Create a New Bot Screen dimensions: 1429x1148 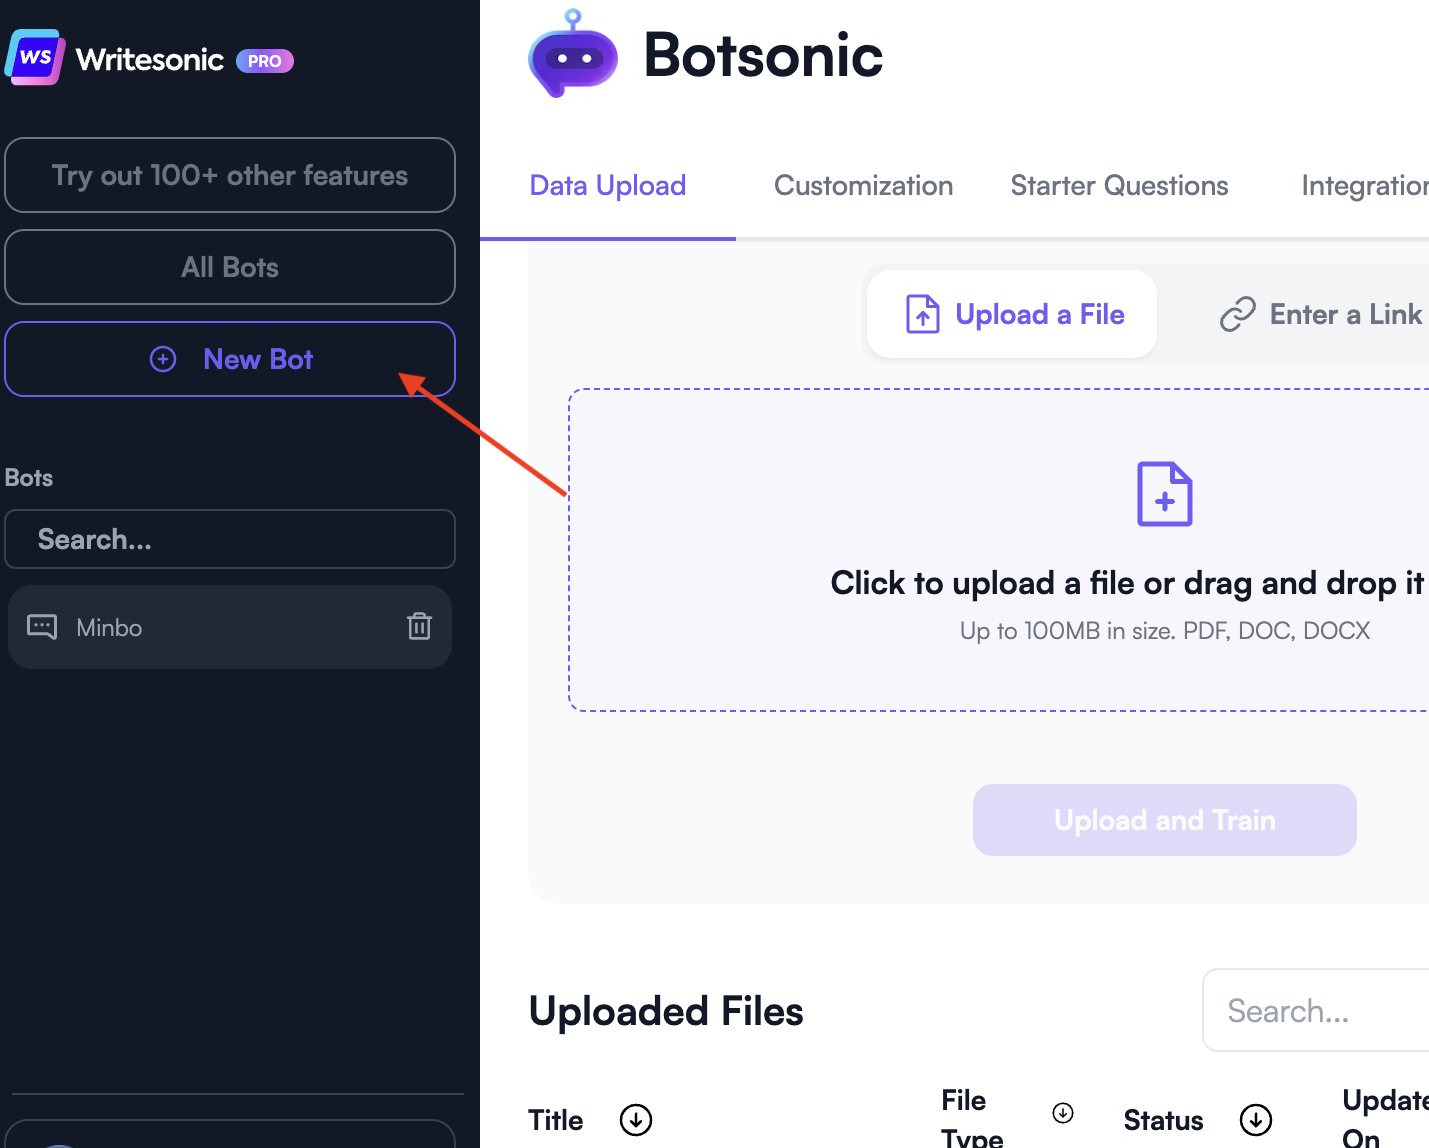click(x=230, y=359)
